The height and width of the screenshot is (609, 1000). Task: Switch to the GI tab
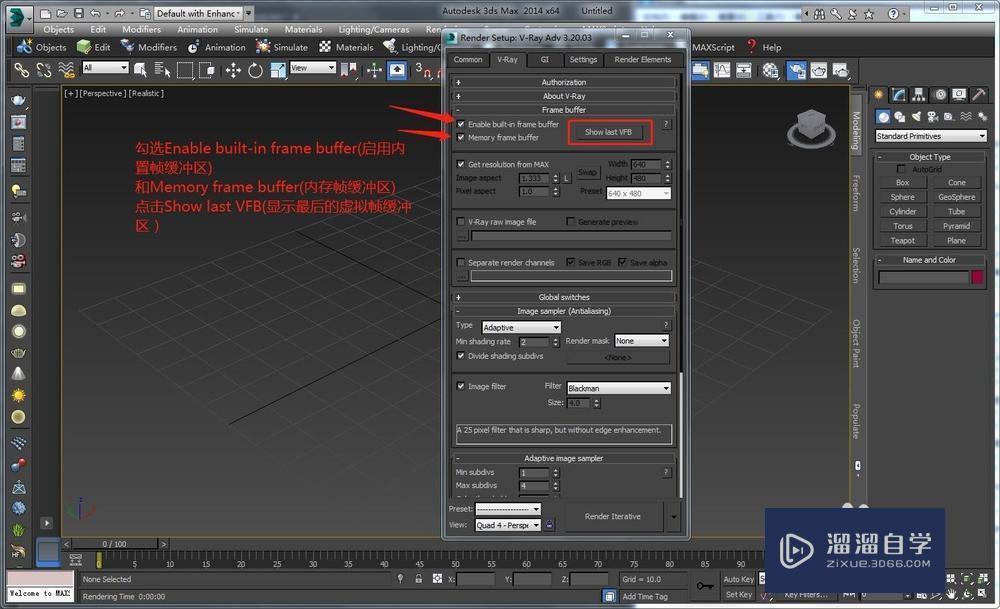545,59
